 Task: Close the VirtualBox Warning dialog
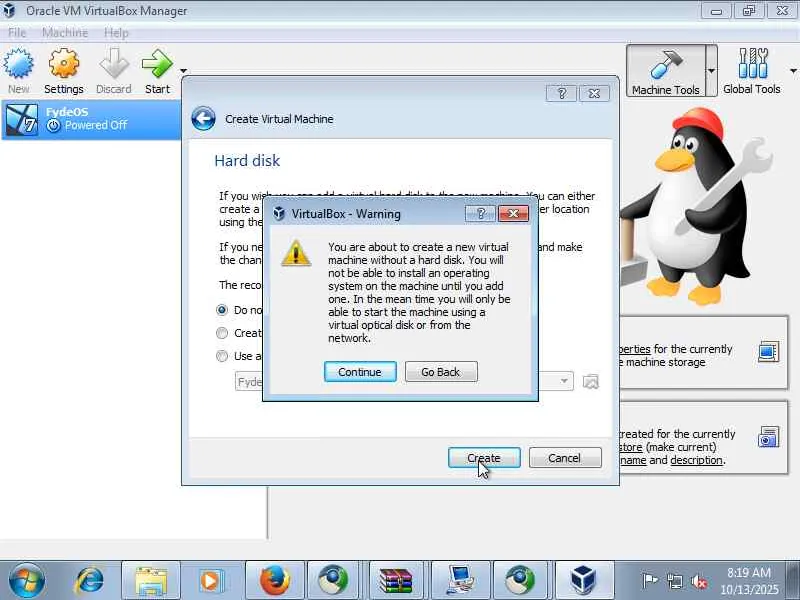click(x=513, y=213)
